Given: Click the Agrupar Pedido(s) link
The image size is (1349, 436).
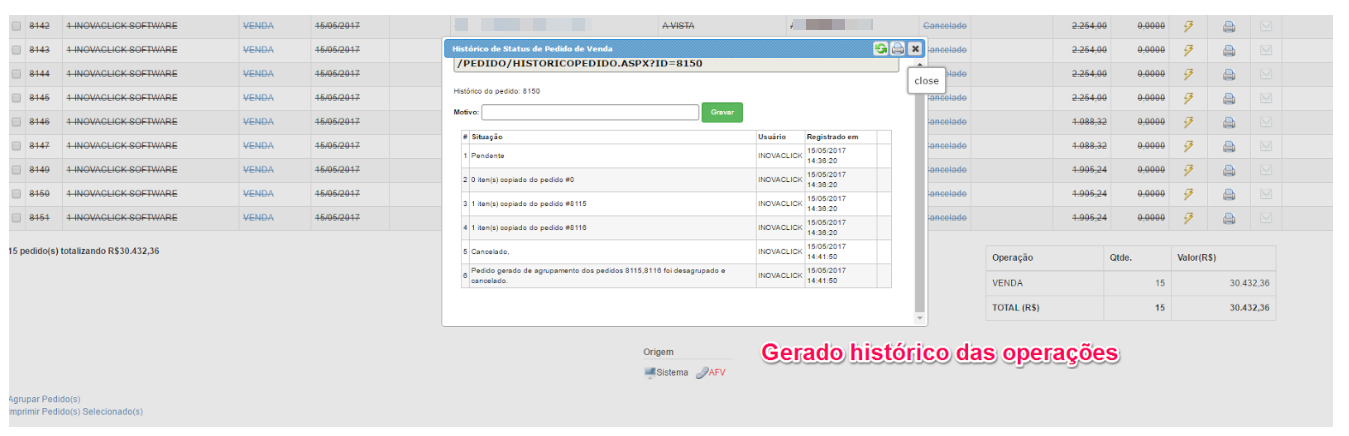Looking at the screenshot, I should click(x=44, y=399).
